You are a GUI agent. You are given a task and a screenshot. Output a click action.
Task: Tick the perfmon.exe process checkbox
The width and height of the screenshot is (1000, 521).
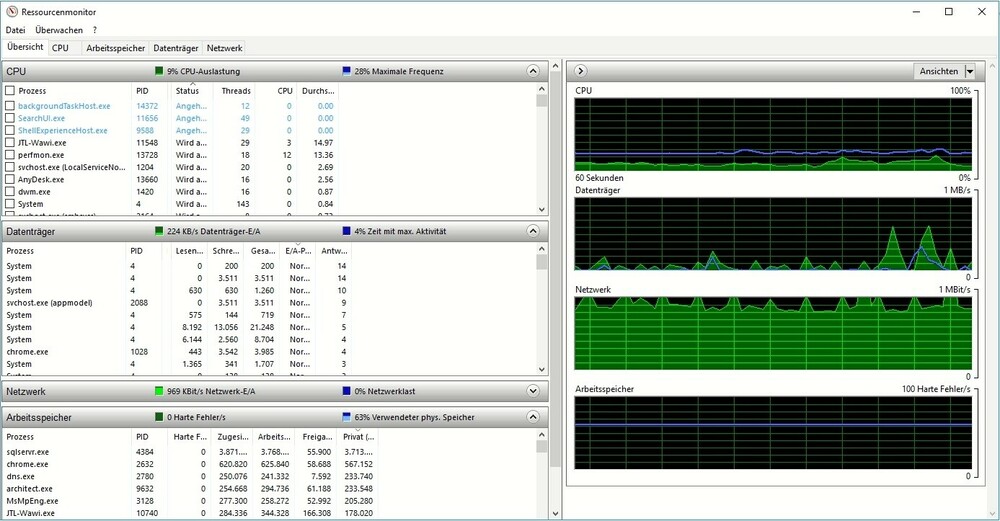pos(10,155)
